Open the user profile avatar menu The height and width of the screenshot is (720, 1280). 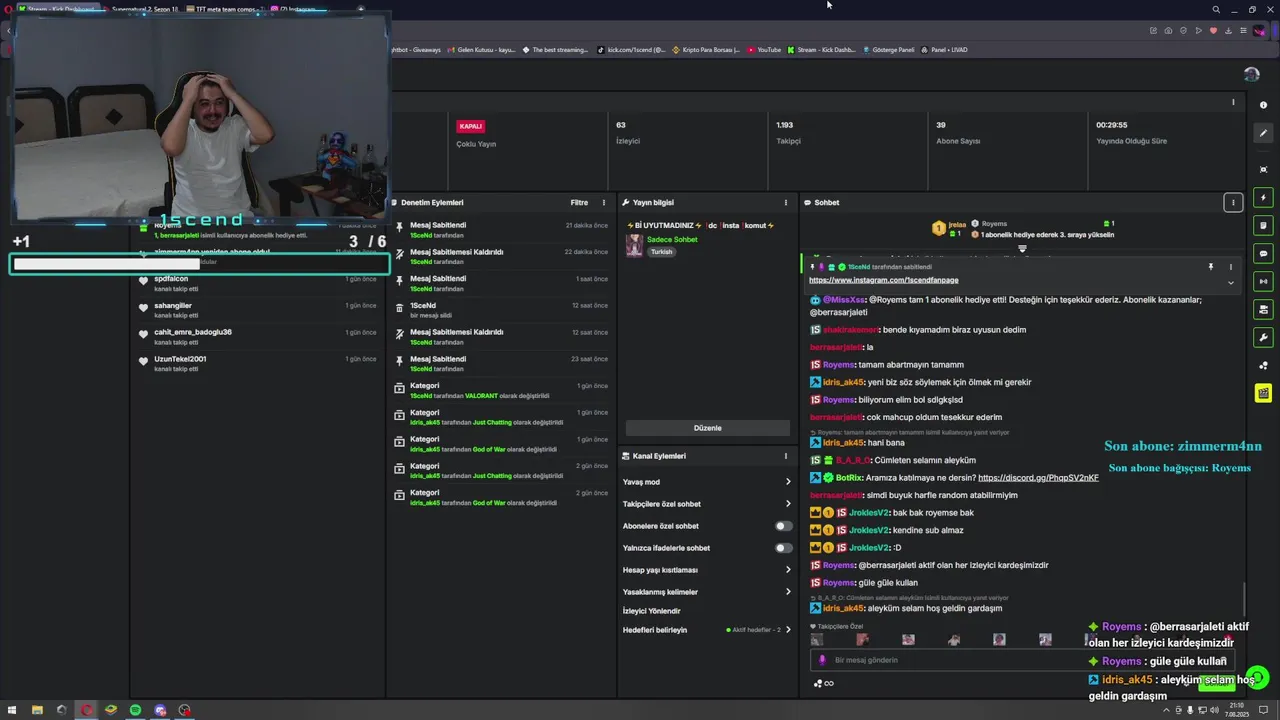pyautogui.click(x=1251, y=74)
